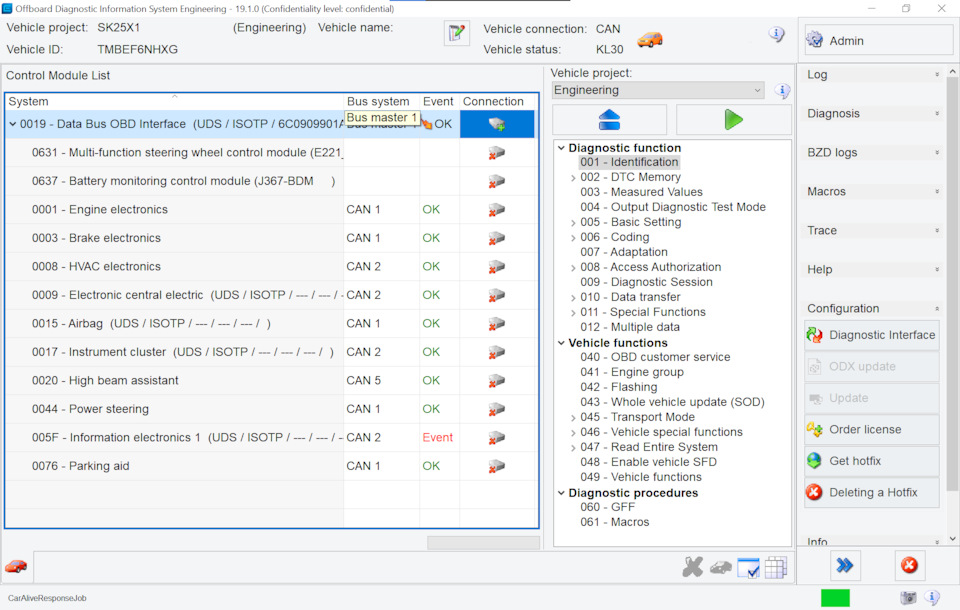Viewport: 960px width, 610px height.
Task: Open the vehicle name edit notepad icon
Action: pos(456,33)
